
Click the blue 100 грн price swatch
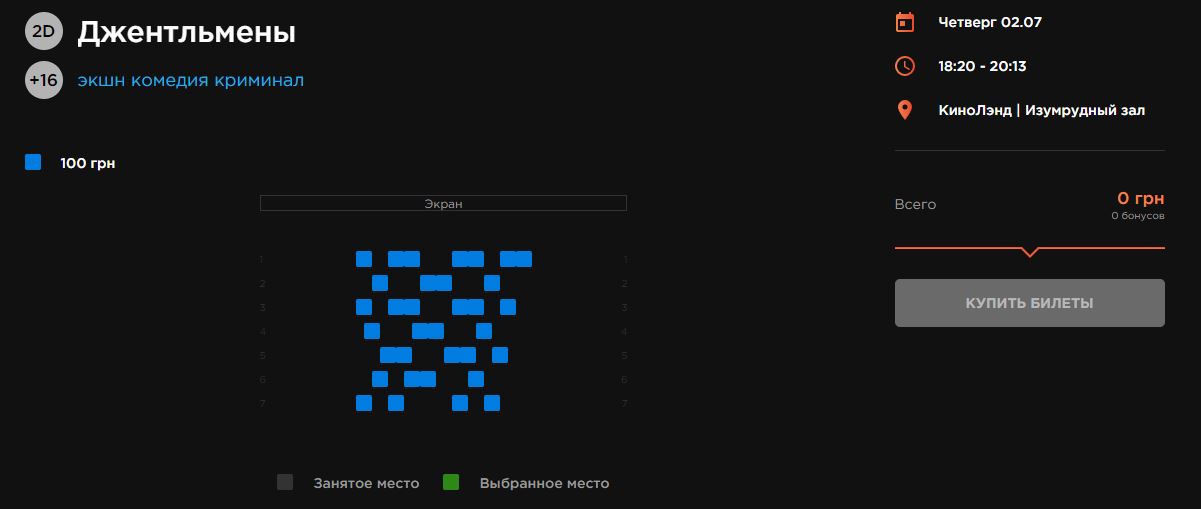33,162
